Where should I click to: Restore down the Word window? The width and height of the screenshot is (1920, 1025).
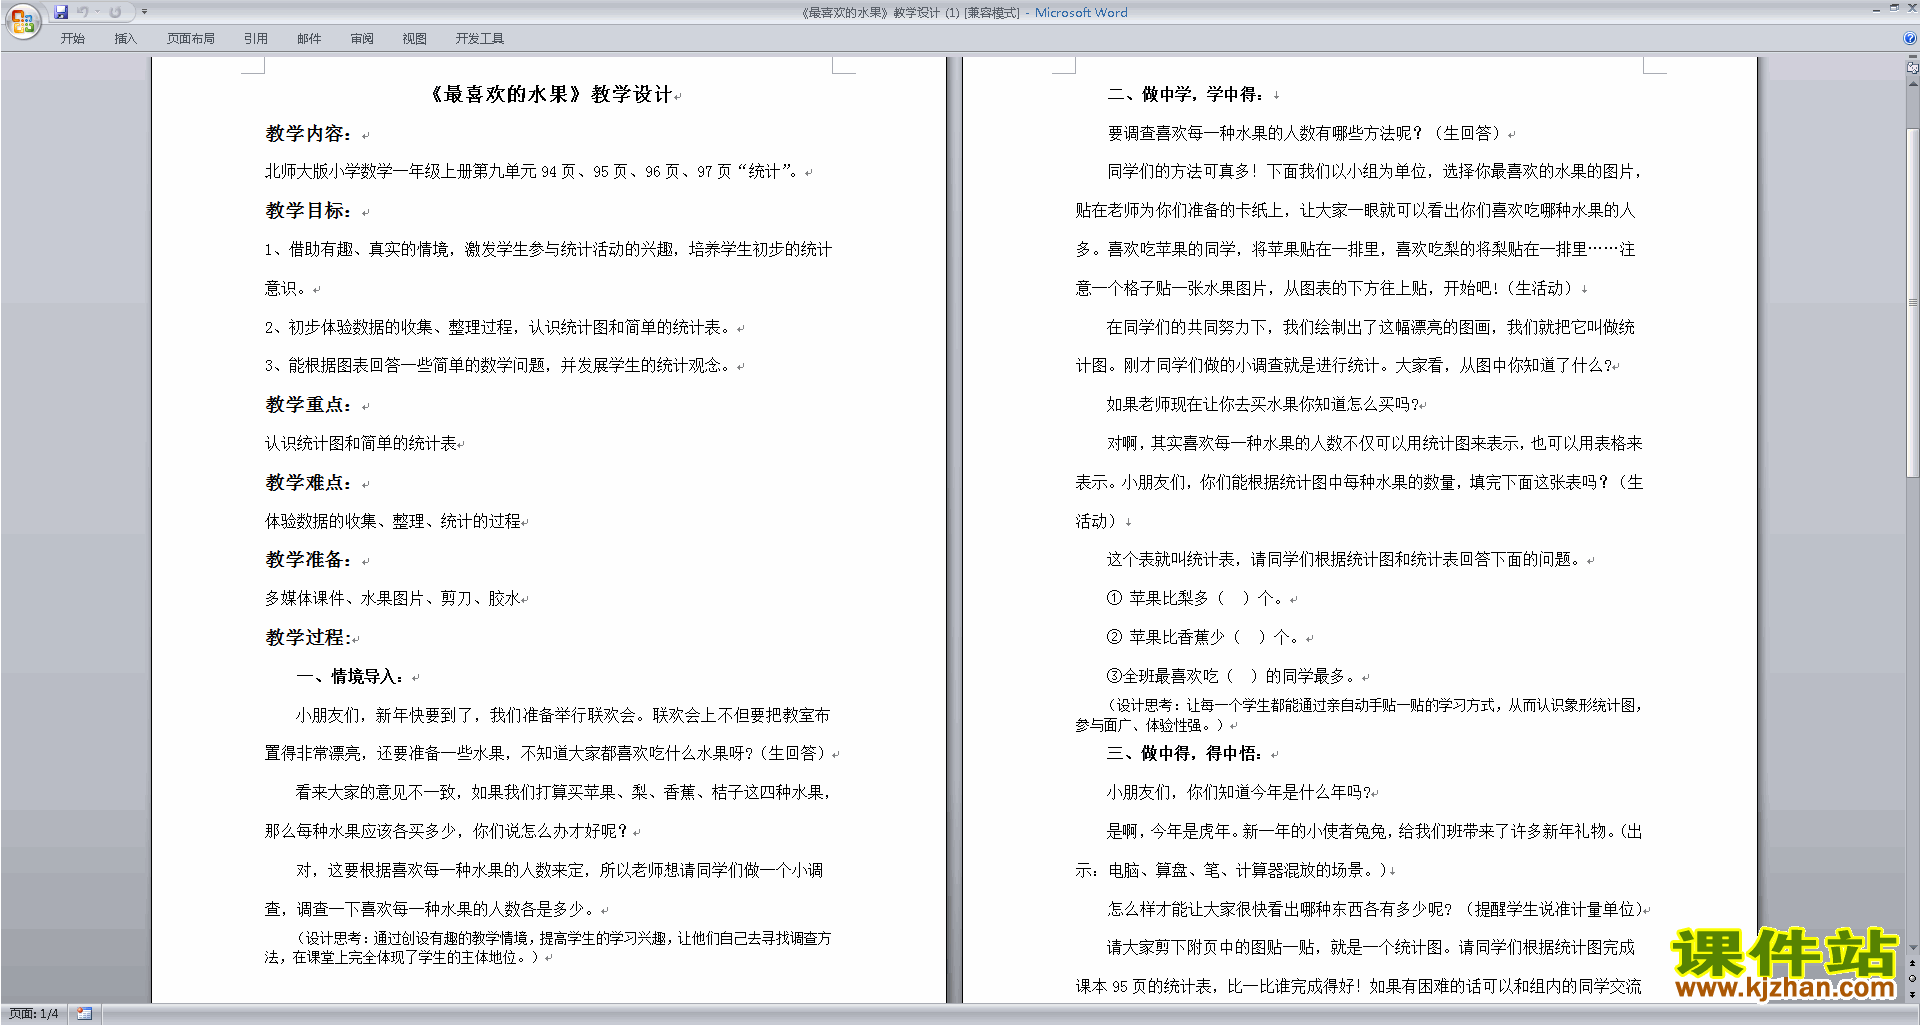click(x=1894, y=8)
